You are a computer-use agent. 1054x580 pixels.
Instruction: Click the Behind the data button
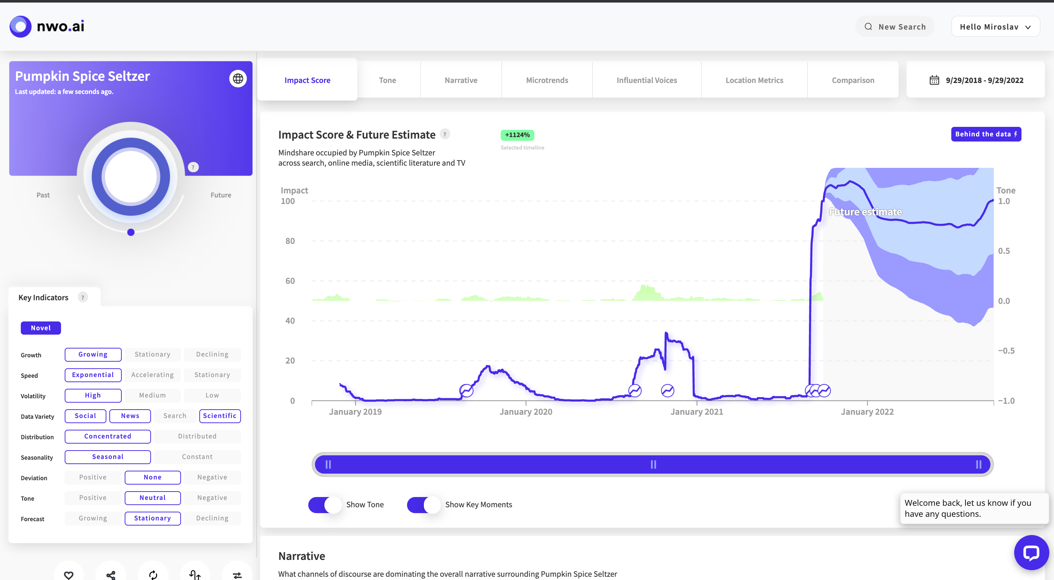(x=986, y=134)
